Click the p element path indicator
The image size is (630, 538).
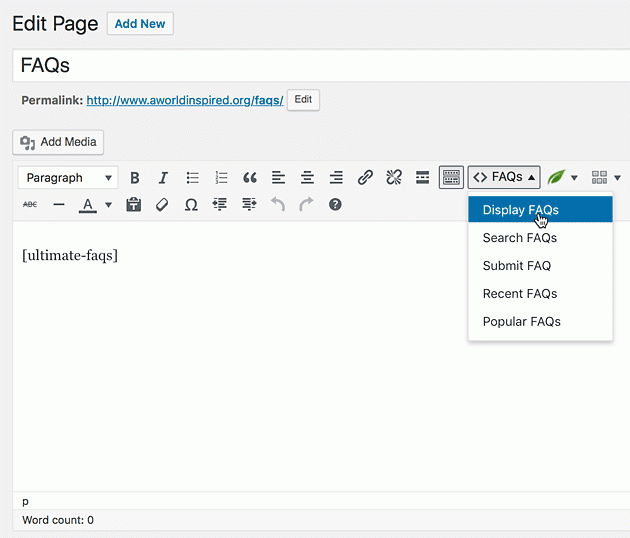pyautogui.click(x=25, y=501)
